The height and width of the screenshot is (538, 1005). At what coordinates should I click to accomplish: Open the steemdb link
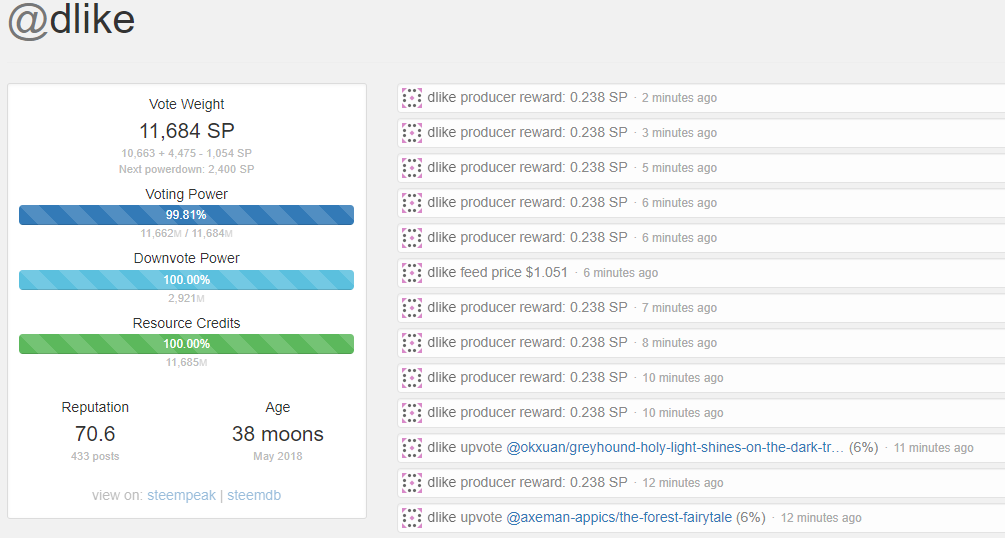pos(254,495)
